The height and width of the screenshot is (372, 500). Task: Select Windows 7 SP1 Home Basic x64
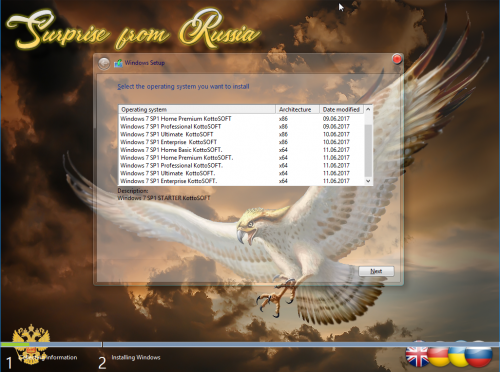click(241, 150)
